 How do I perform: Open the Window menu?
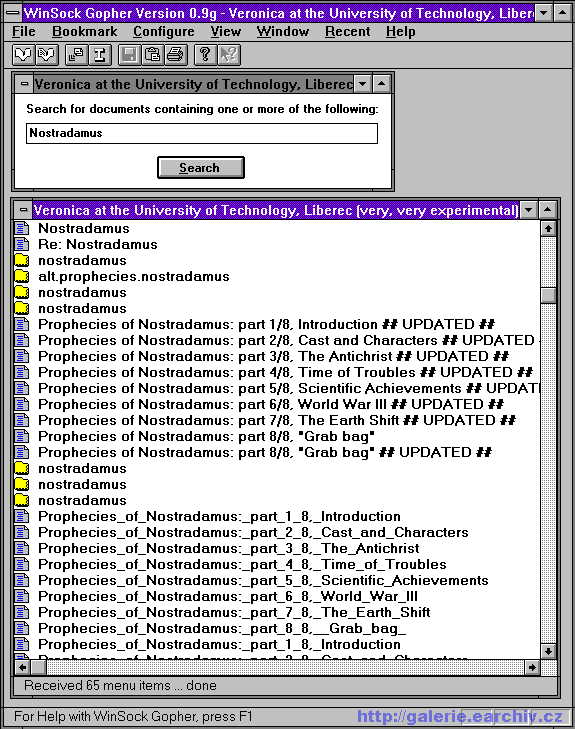tap(283, 32)
